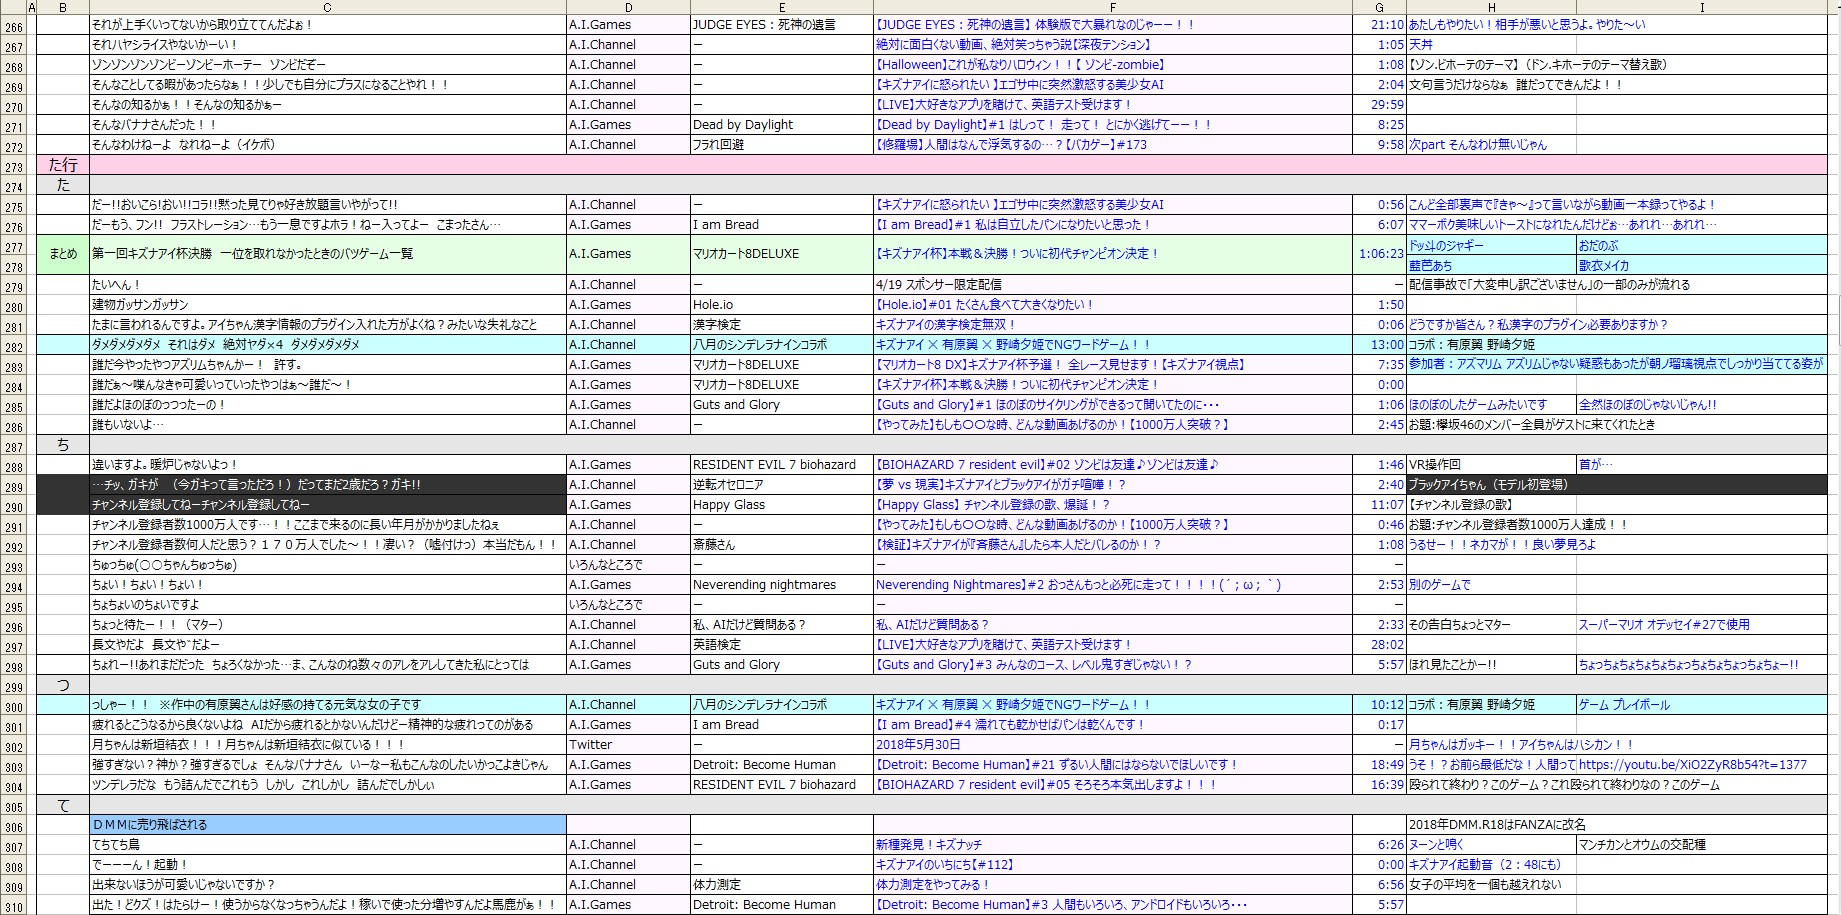Screen dimensions: 1841x915
Task: Open the 【Halloween】これが私なりハロウィン link
Action: (x=1019, y=64)
